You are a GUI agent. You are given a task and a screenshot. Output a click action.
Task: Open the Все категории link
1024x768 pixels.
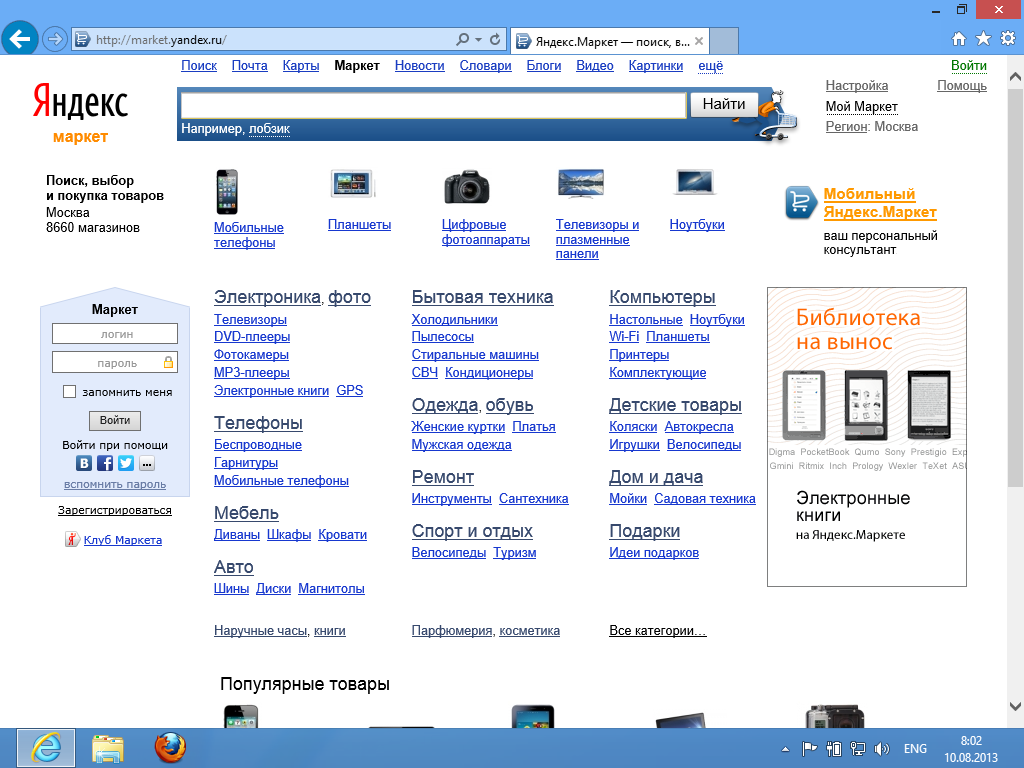pos(658,630)
